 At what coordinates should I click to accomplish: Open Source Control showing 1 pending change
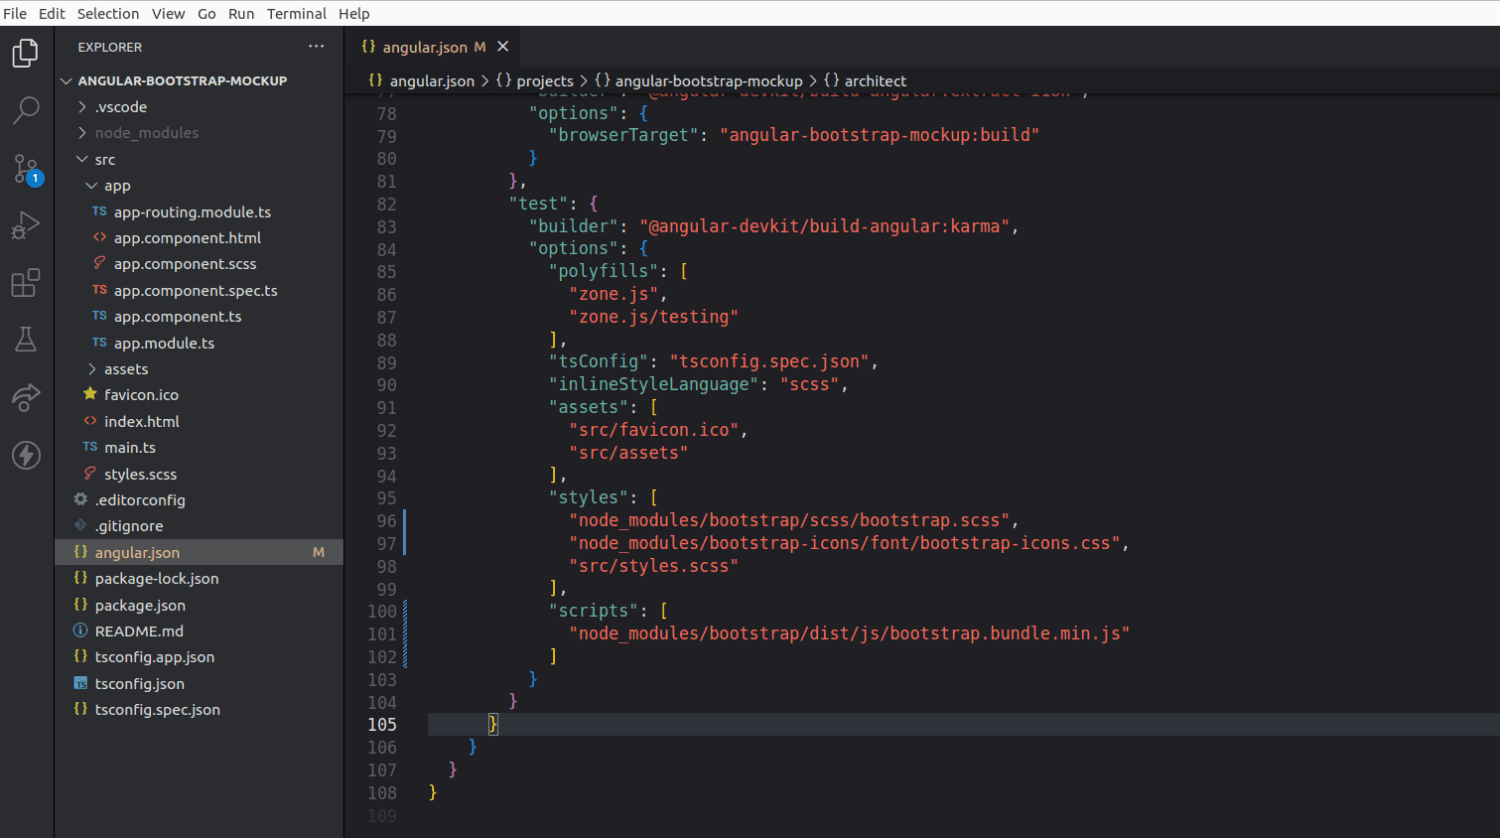click(x=25, y=169)
